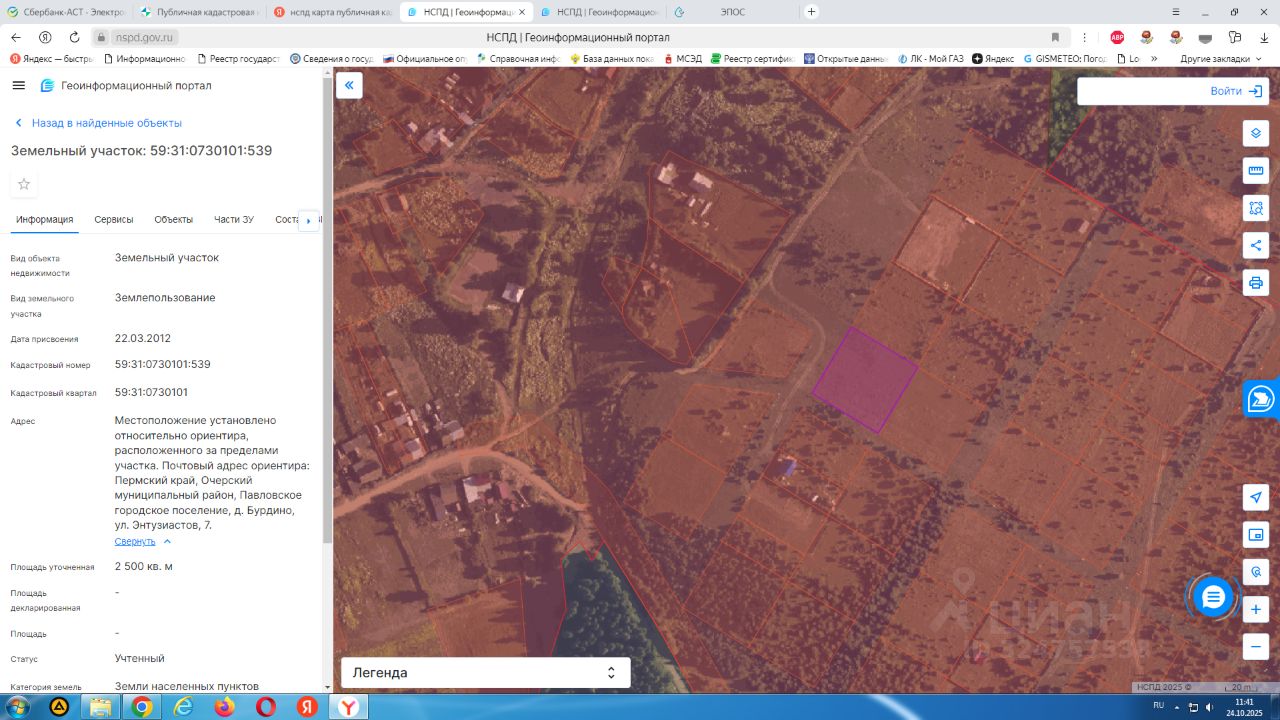Open the GISMETEO bookmark

click(1064, 59)
